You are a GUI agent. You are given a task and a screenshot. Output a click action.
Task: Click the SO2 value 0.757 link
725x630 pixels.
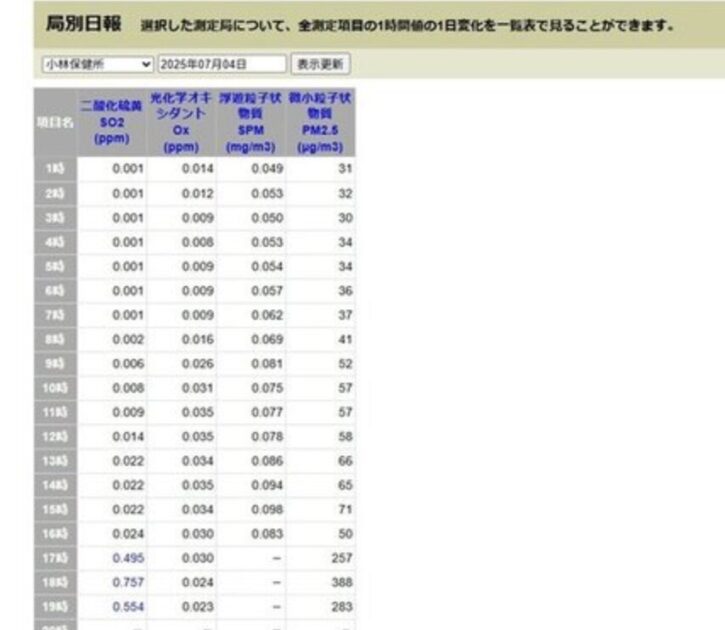[x=129, y=580]
